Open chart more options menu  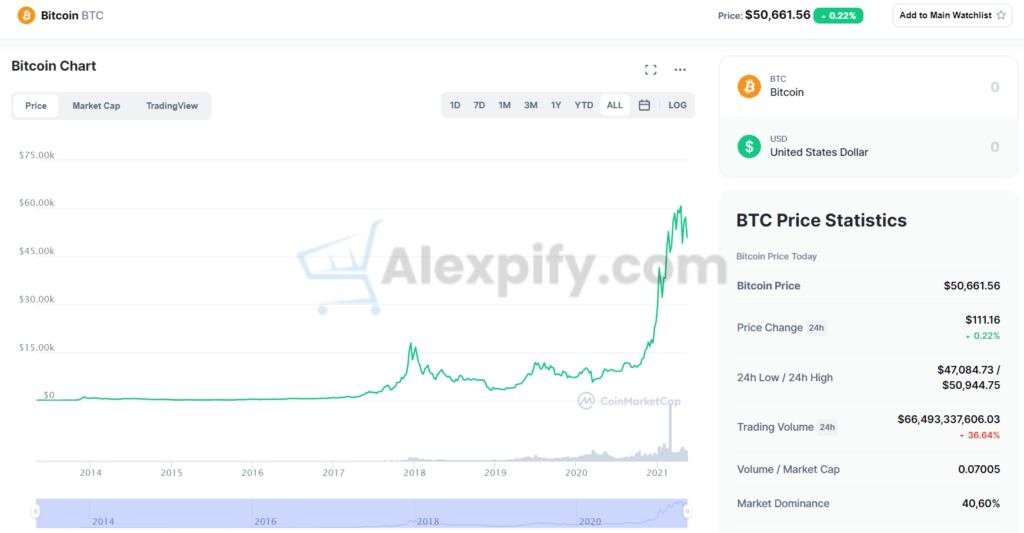tap(680, 70)
